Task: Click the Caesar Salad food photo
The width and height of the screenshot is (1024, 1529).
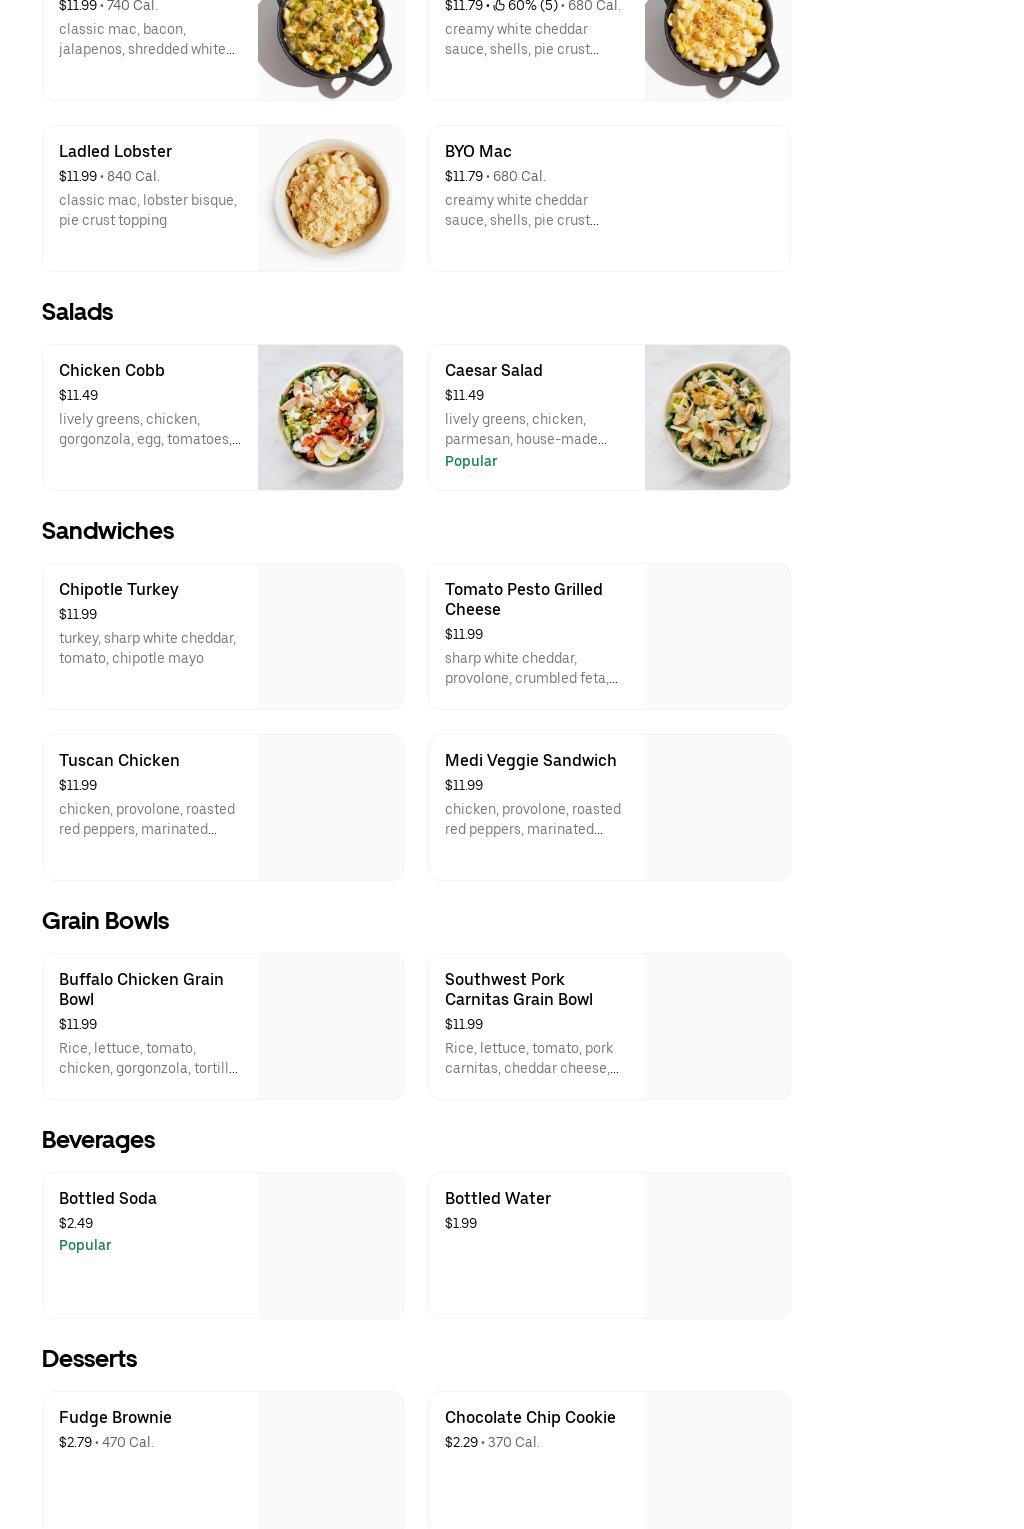Action: (x=717, y=417)
